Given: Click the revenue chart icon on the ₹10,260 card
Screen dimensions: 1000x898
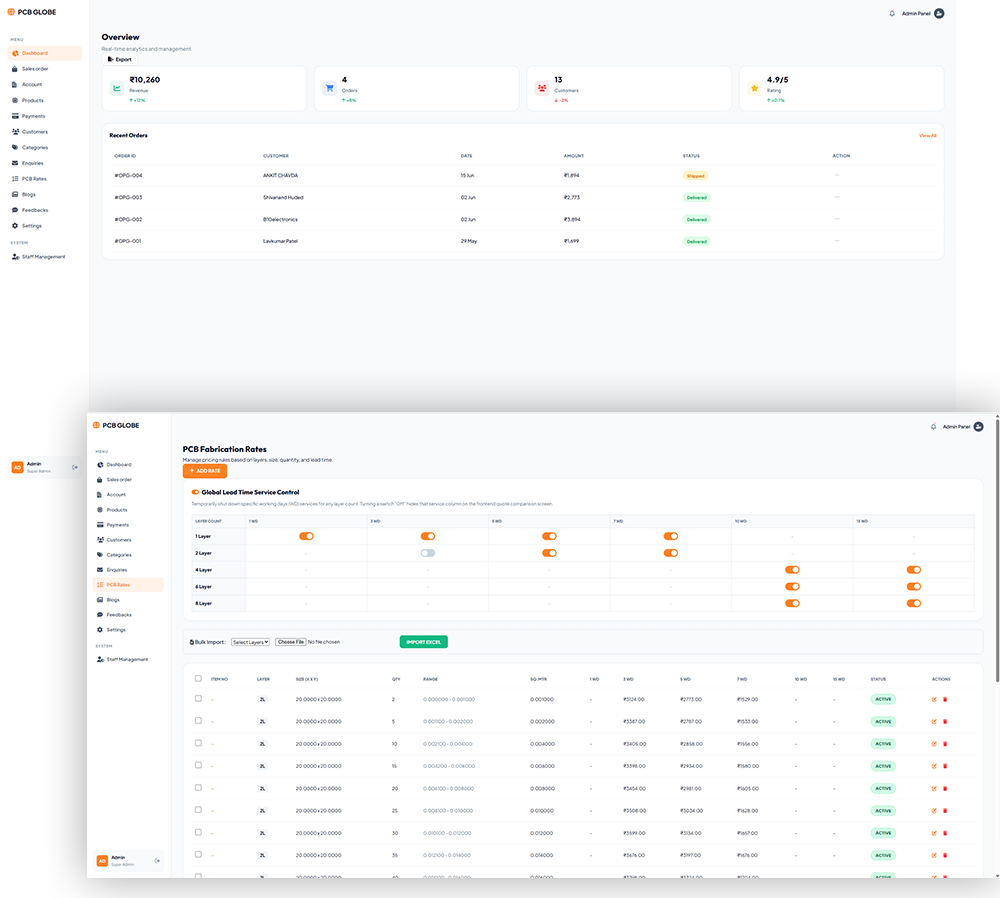Looking at the screenshot, I should (x=117, y=88).
